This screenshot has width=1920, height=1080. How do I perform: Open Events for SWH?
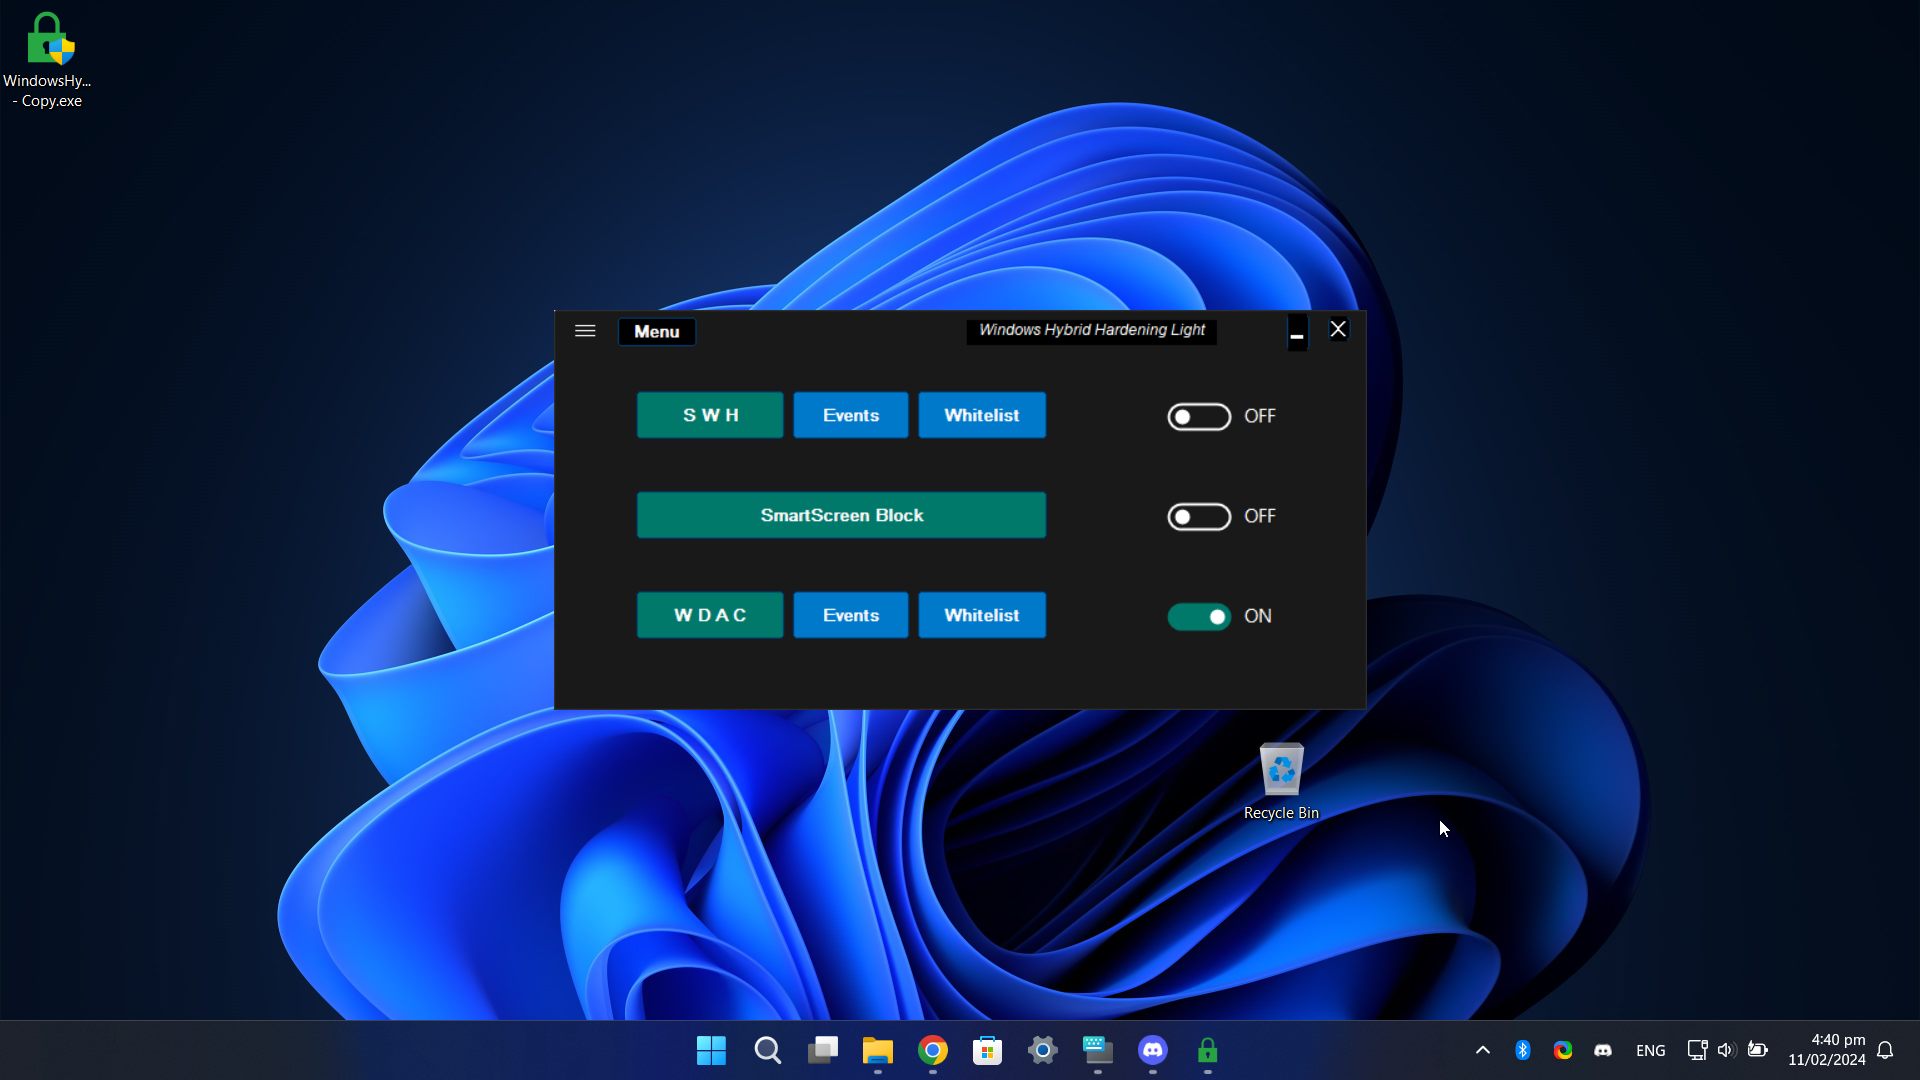click(850, 415)
